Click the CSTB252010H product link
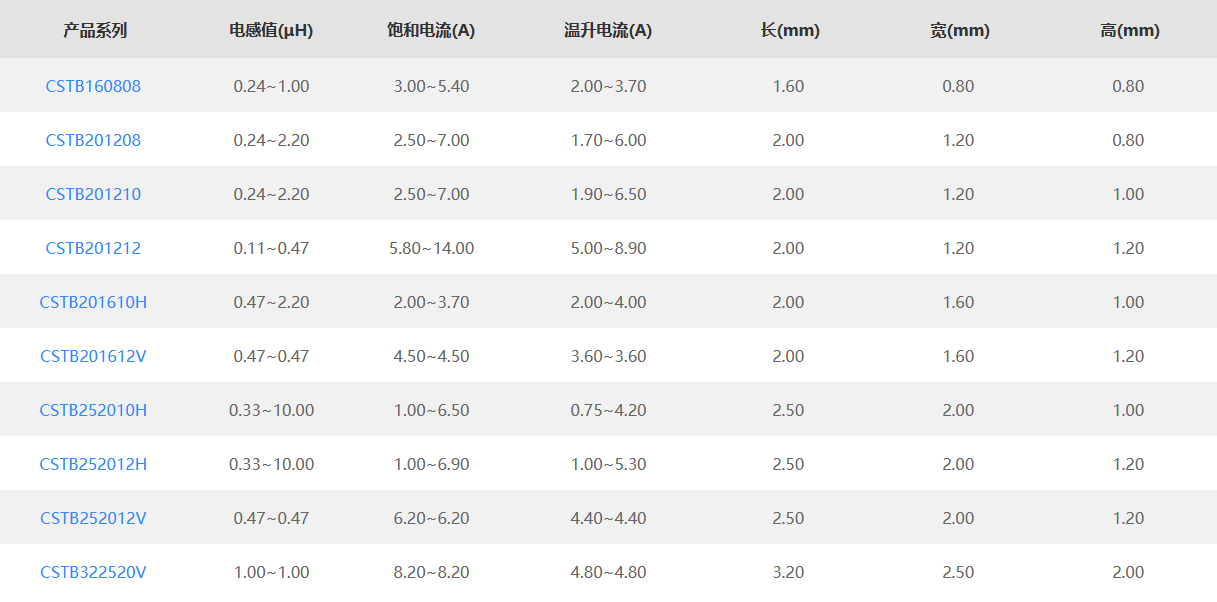The image size is (1217, 602). click(x=93, y=410)
